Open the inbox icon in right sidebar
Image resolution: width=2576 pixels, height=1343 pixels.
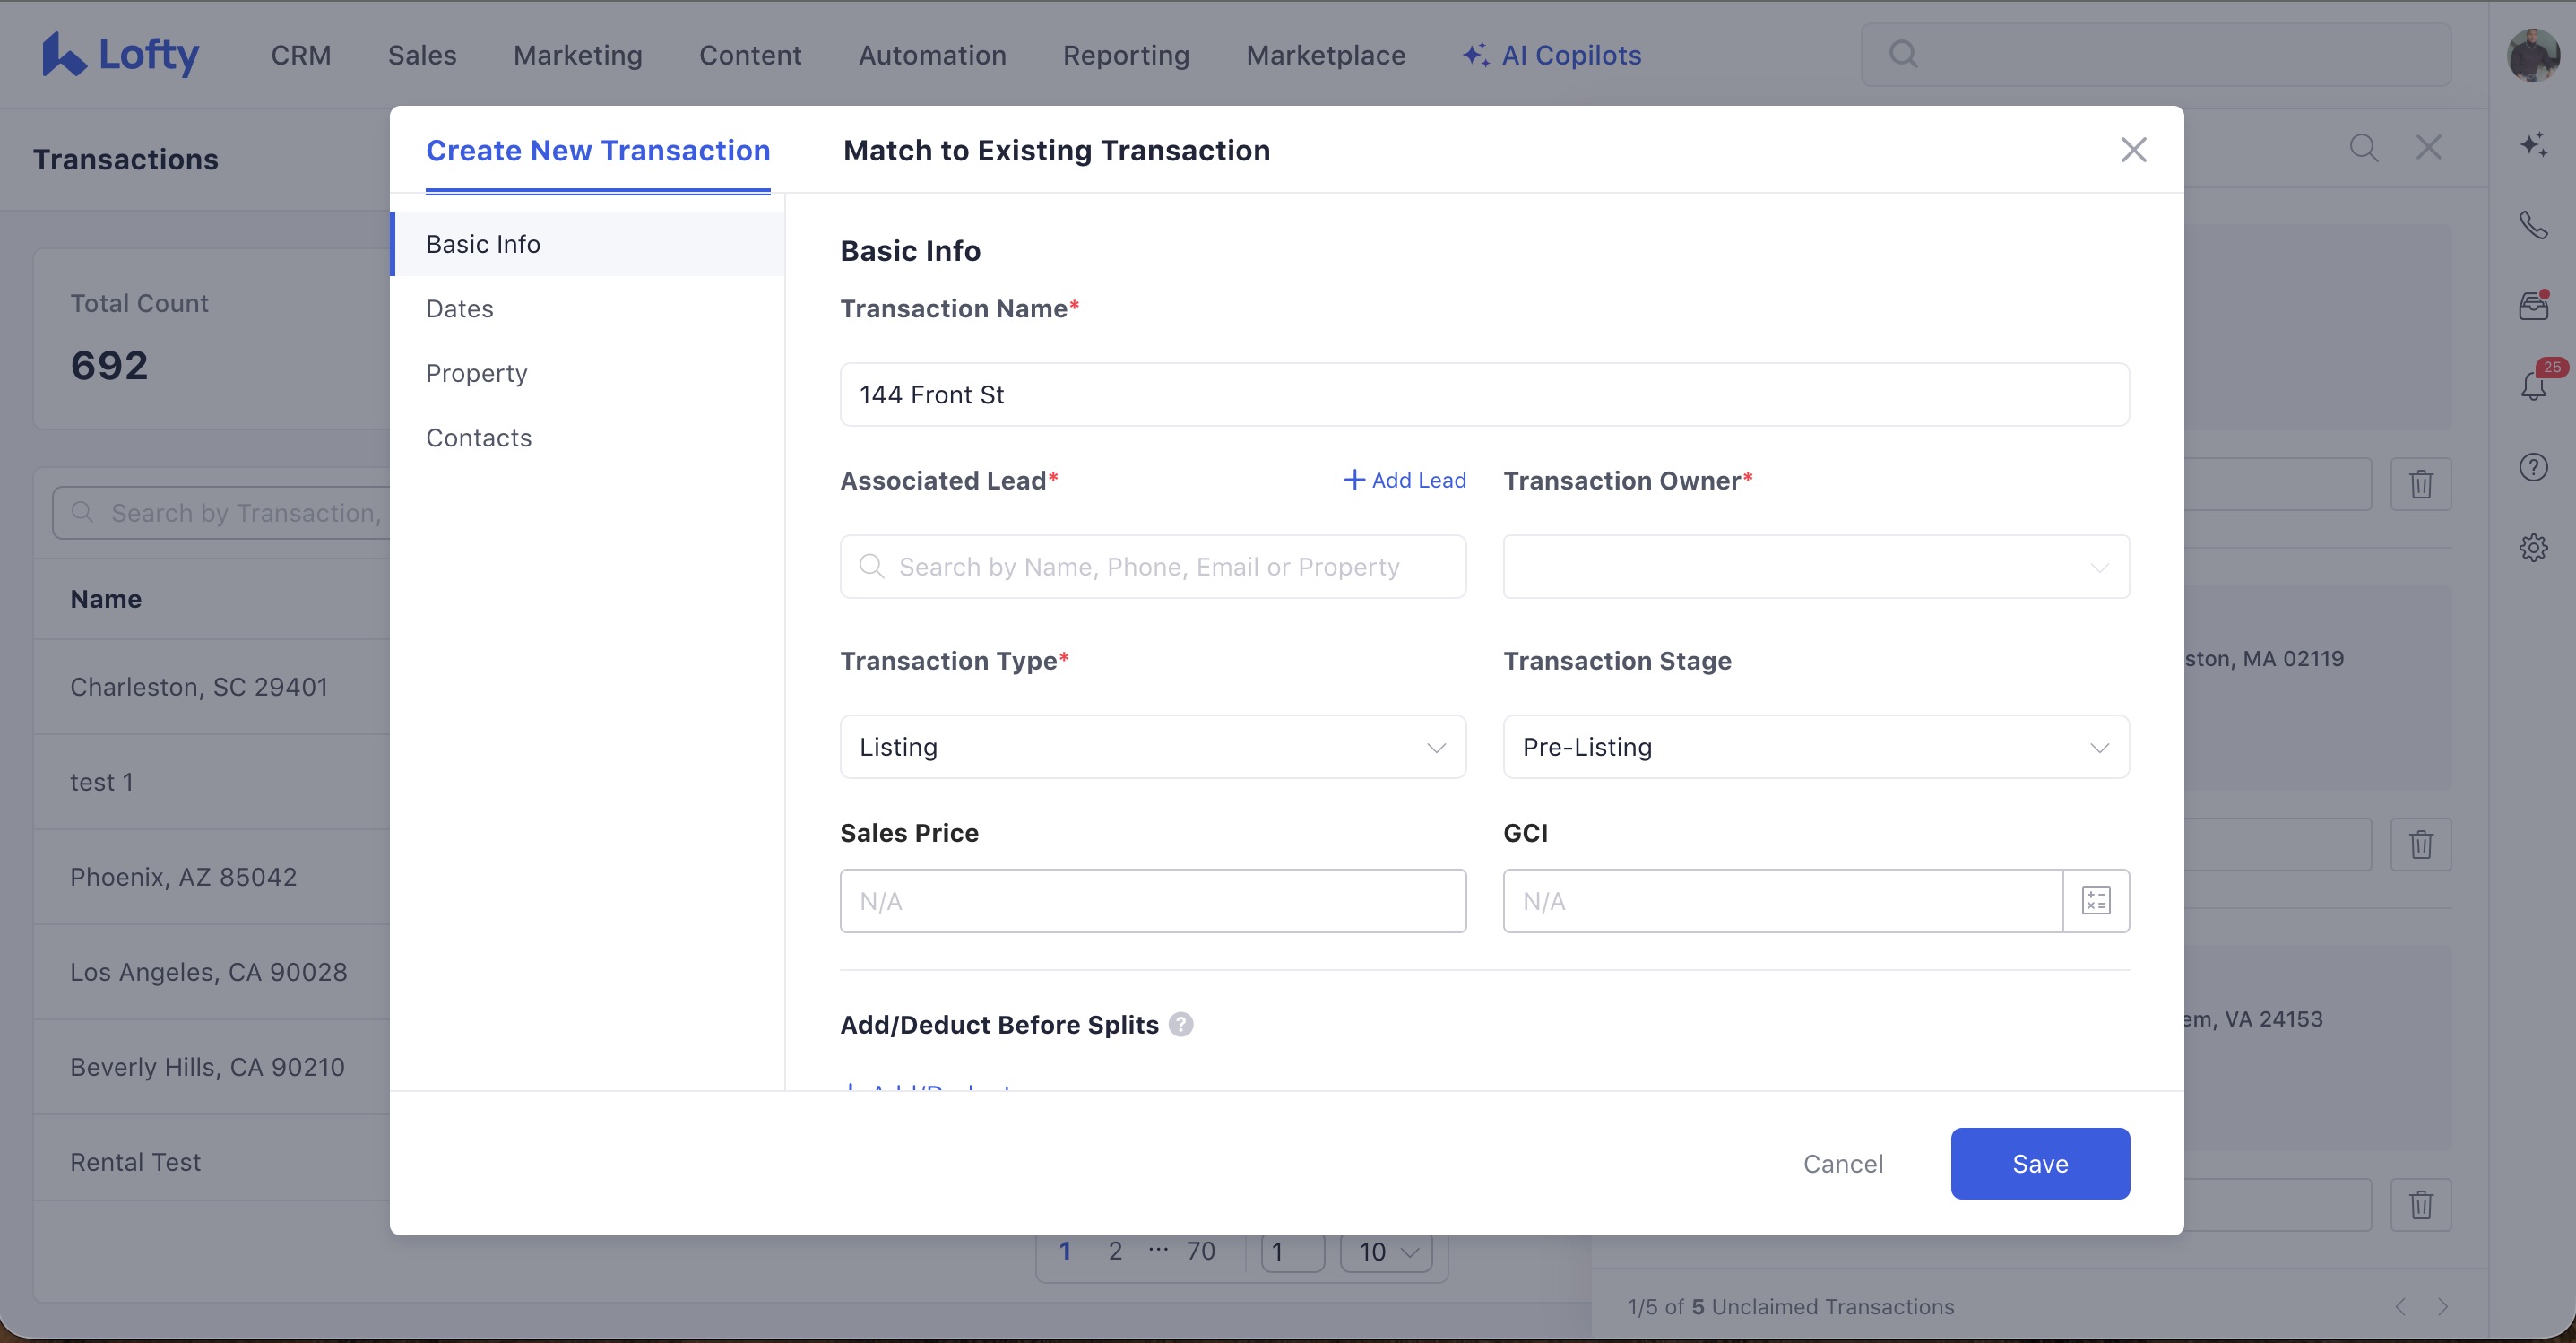[2532, 305]
